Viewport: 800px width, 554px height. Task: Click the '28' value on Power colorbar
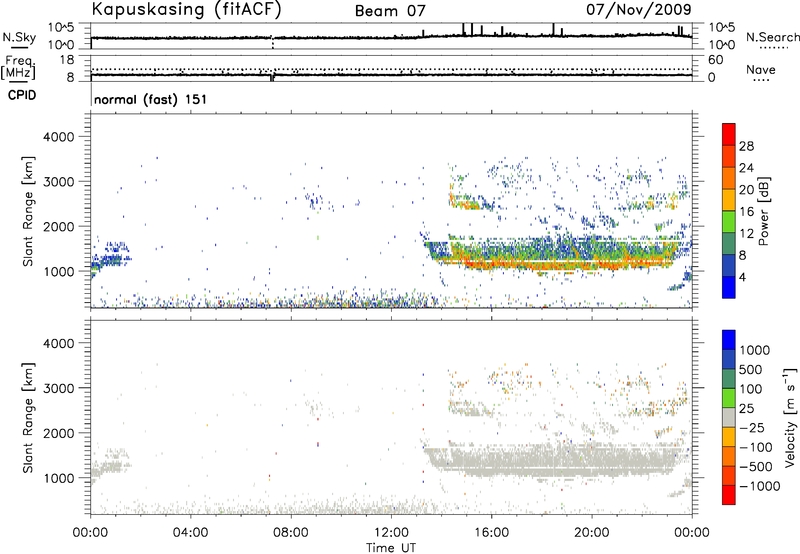[746, 146]
